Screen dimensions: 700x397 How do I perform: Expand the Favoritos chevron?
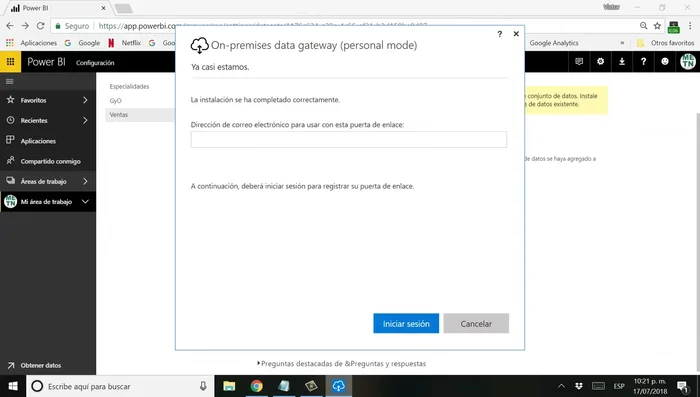pos(85,100)
